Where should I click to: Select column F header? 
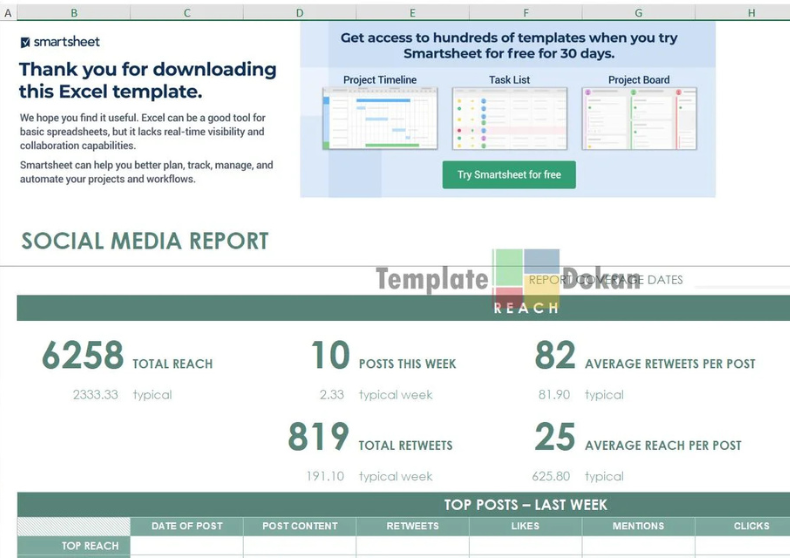pos(525,13)
